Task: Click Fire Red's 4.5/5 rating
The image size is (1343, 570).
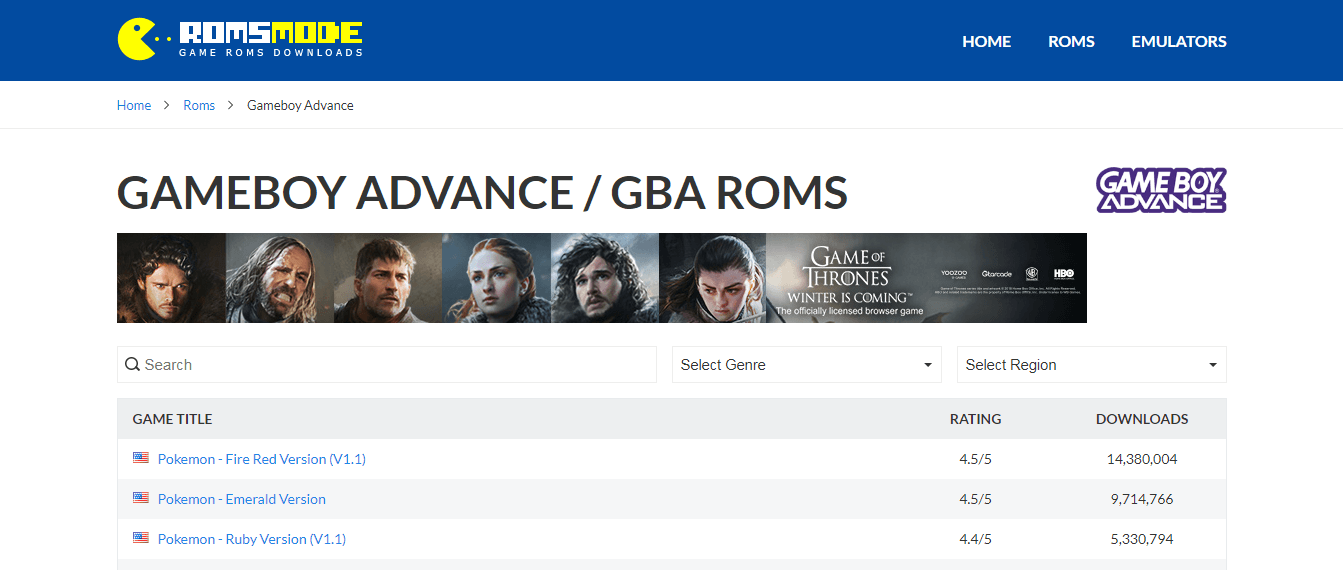Action: (975, 459)
